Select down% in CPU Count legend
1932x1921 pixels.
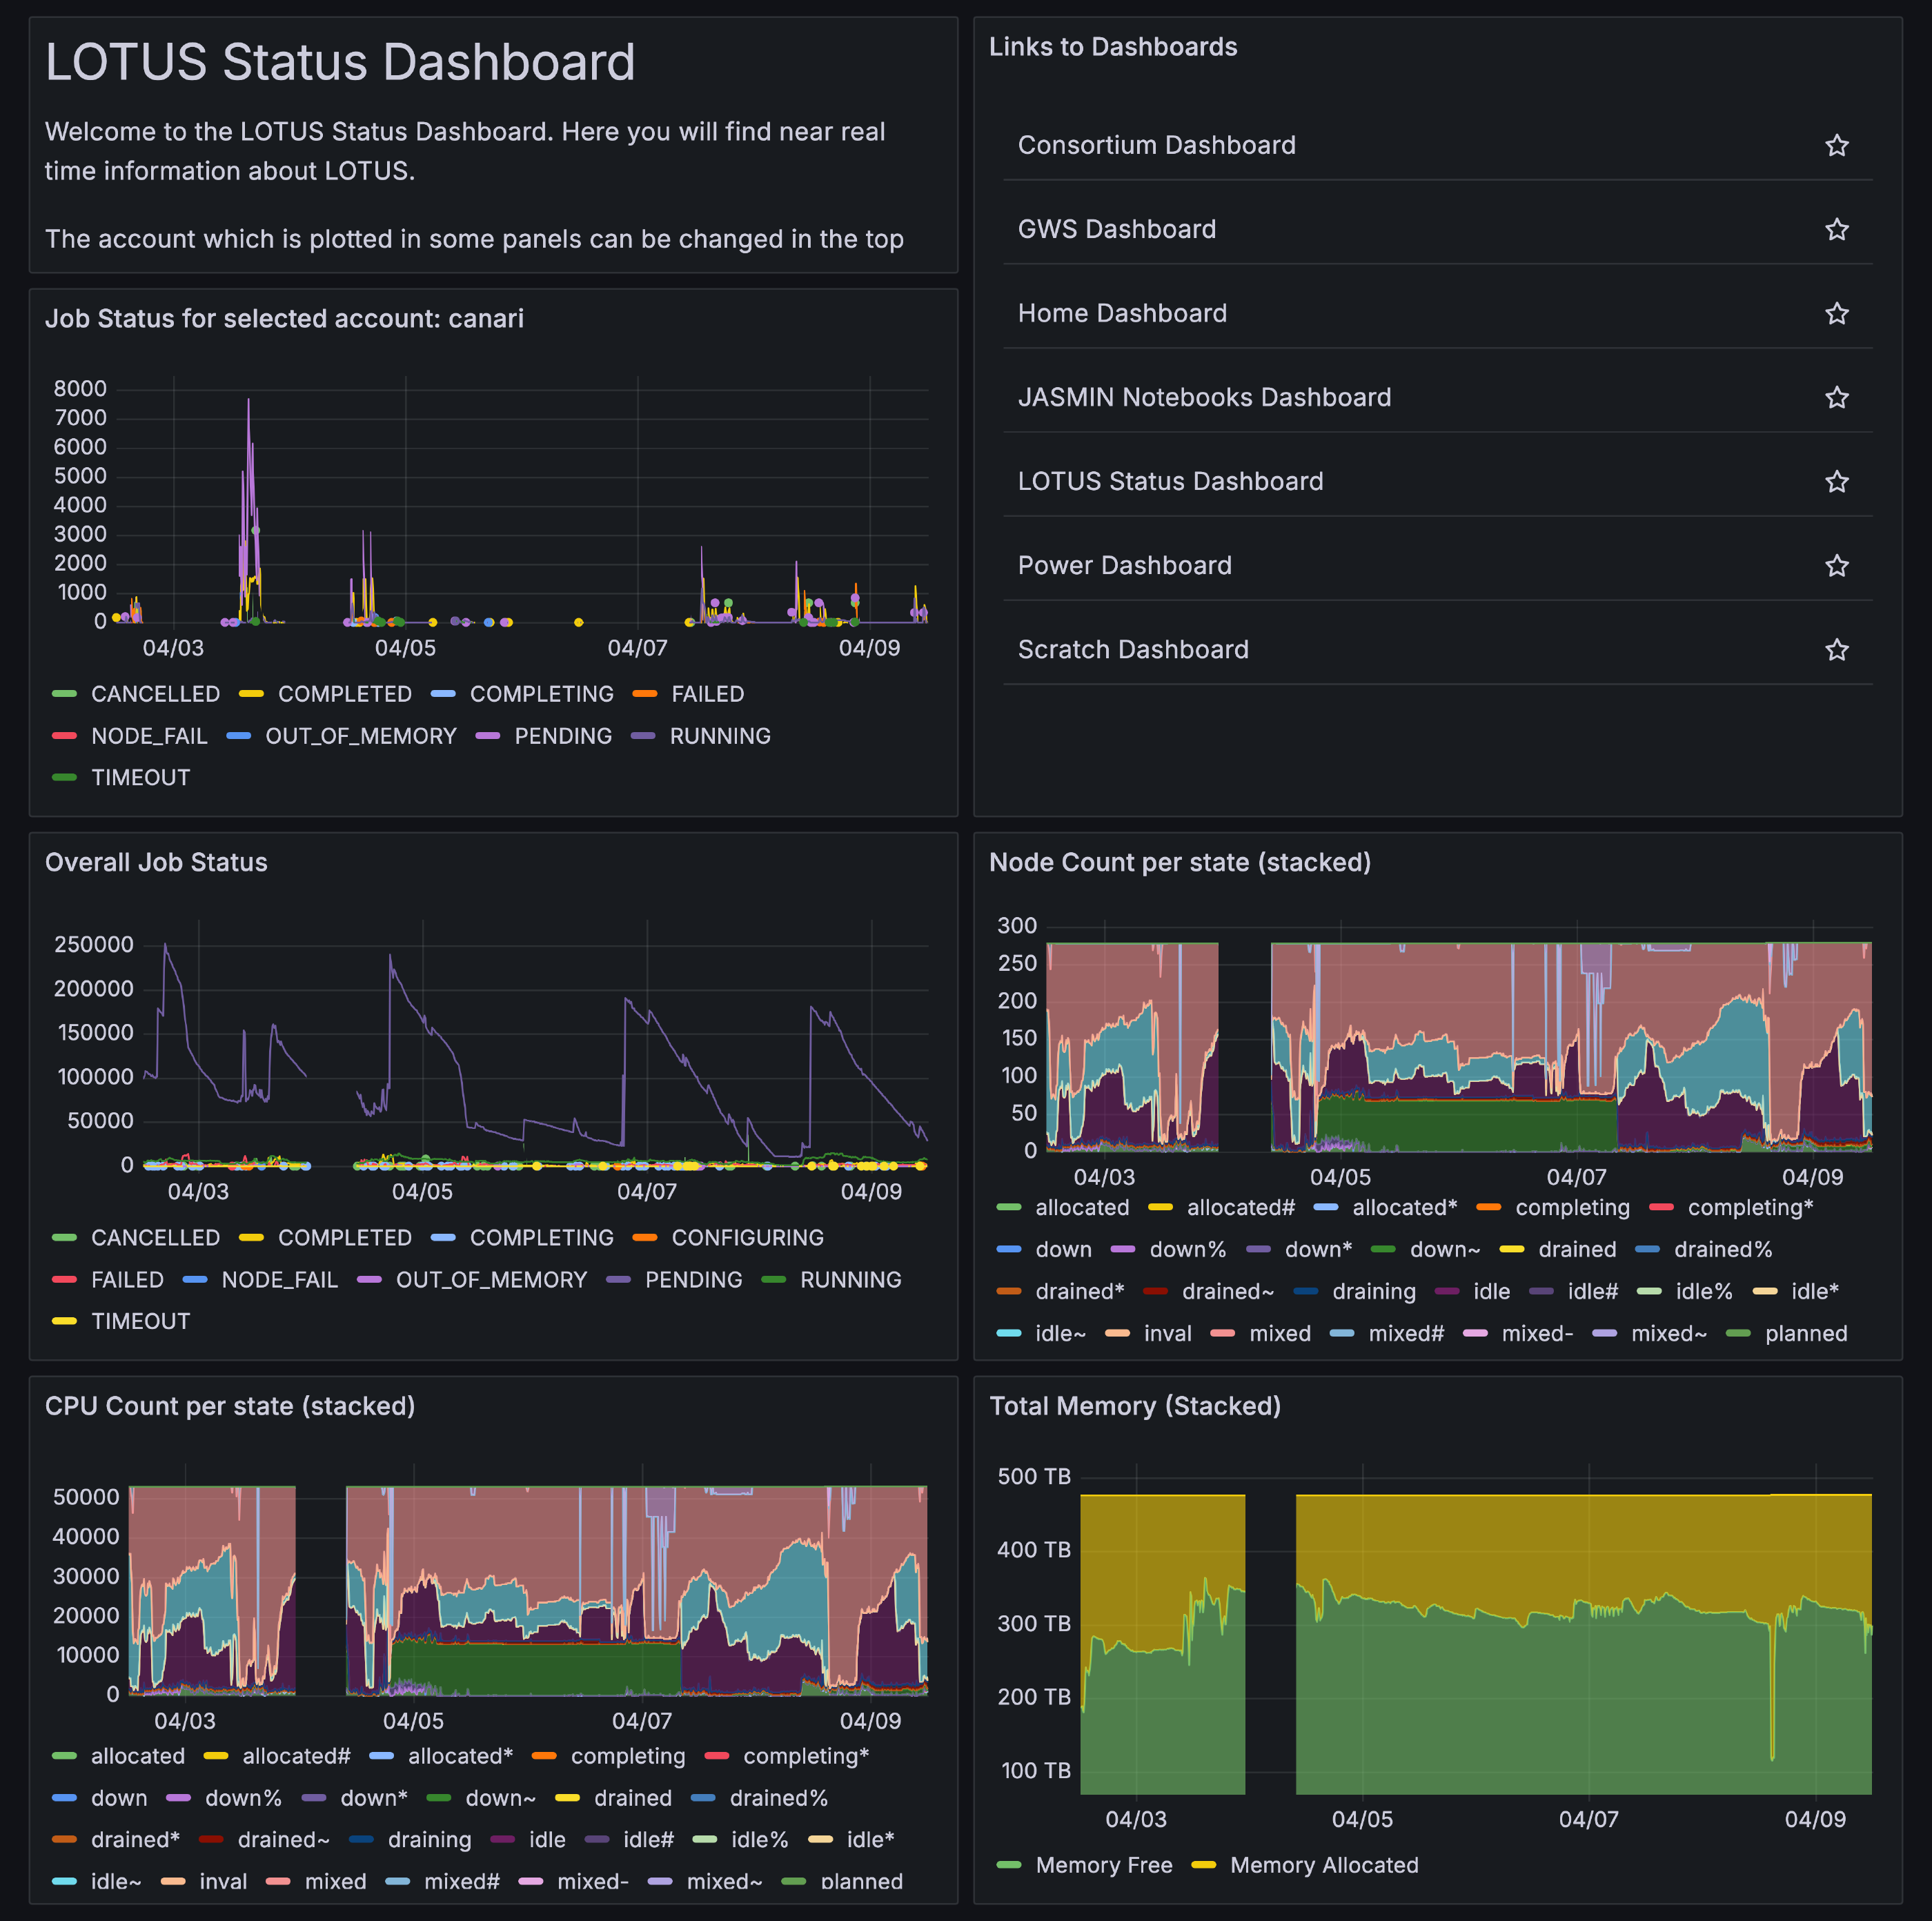[x=243, y=1799]
